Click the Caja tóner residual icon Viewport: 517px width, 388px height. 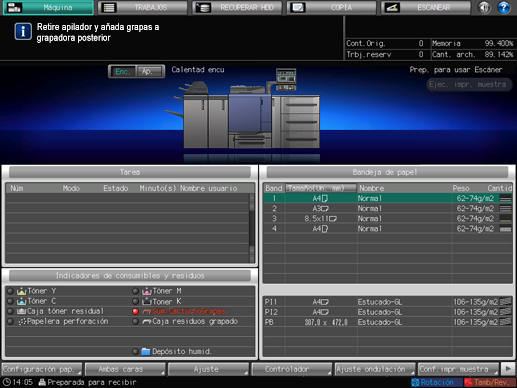click(22, 311)
